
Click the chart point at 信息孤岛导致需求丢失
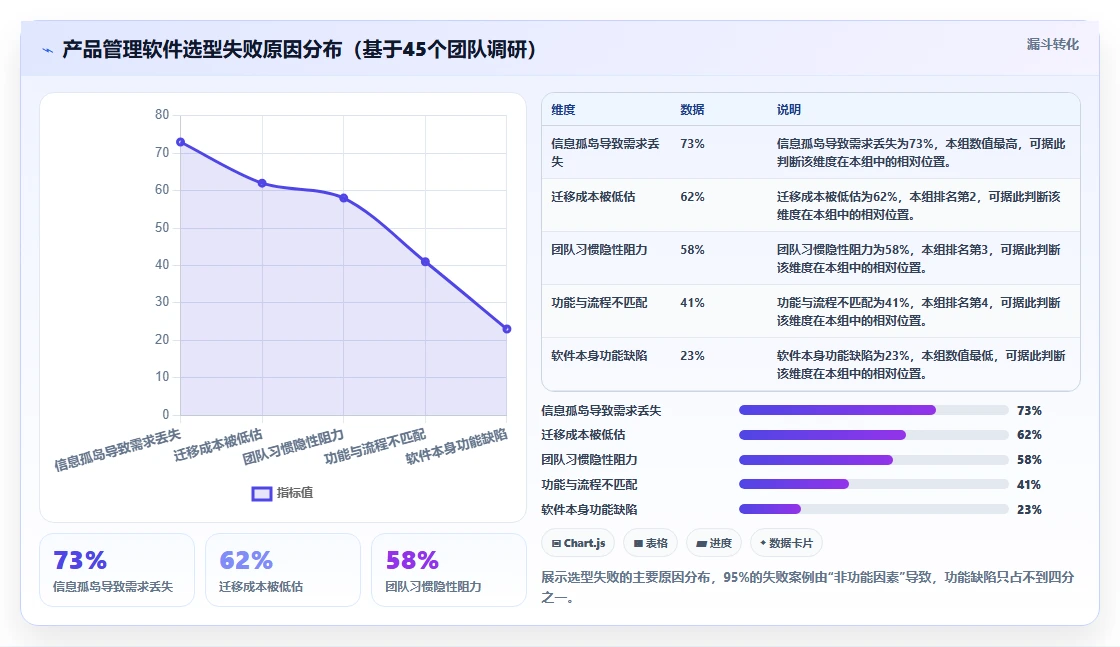coord(181,142)
